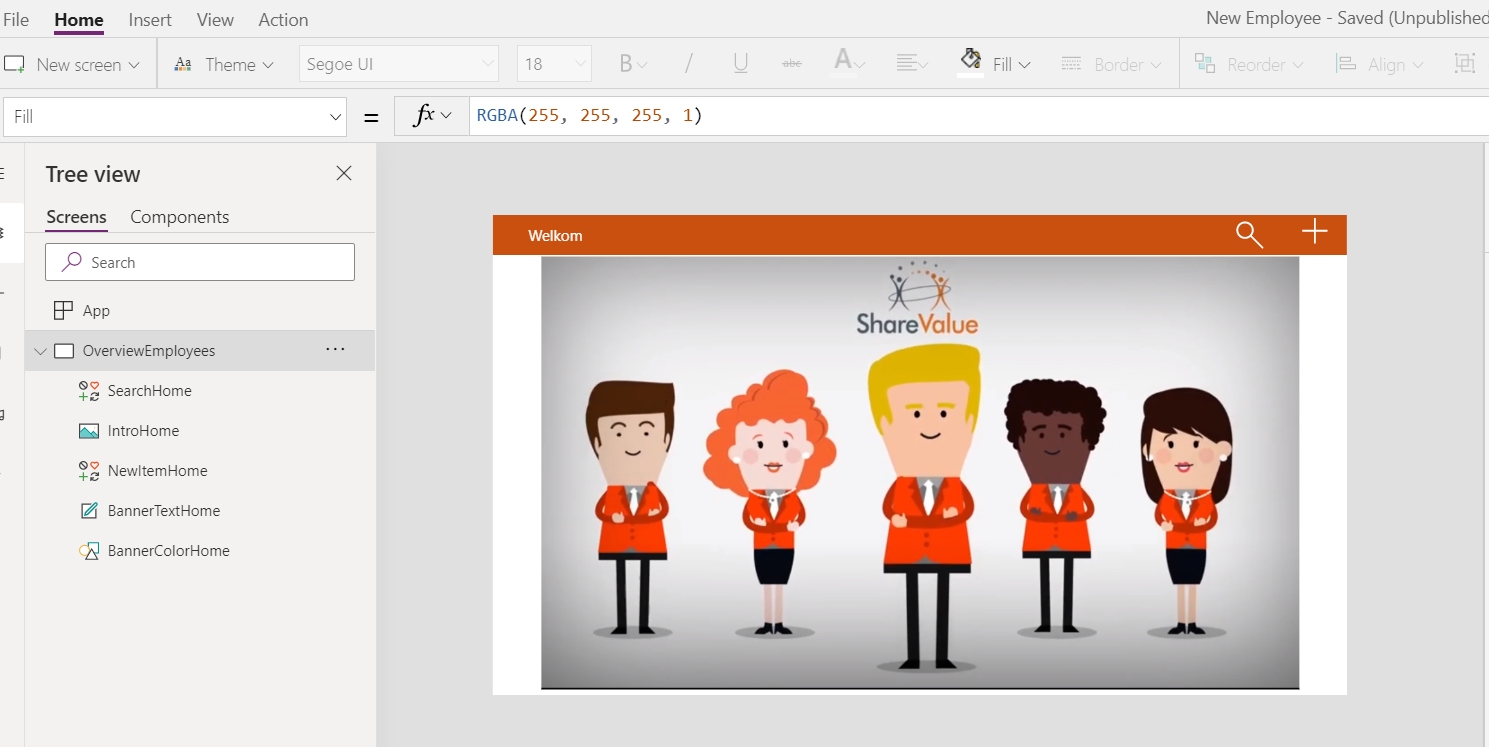Image resolution: width=1489 pixels, height=747 pixels.
Task: Open the text alignment options
Action: 913,64
